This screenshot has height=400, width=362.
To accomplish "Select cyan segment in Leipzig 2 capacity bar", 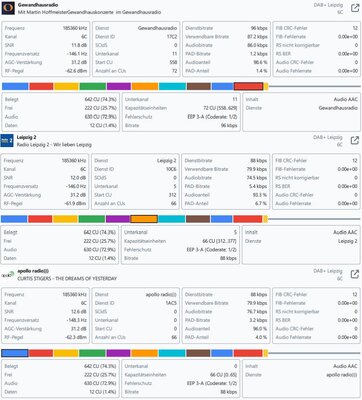I will click(x=171, y=219).
